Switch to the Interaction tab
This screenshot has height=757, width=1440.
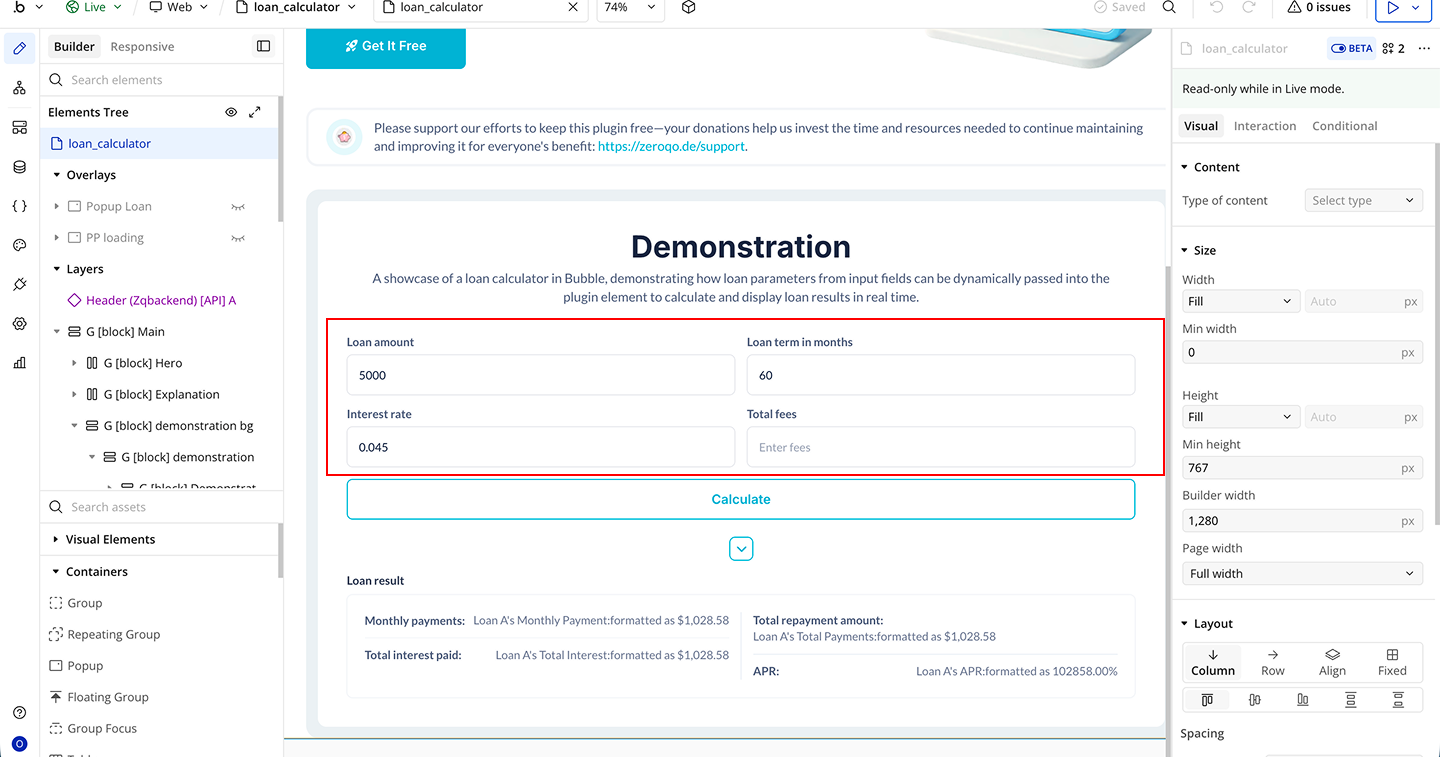pos(1265,126)
